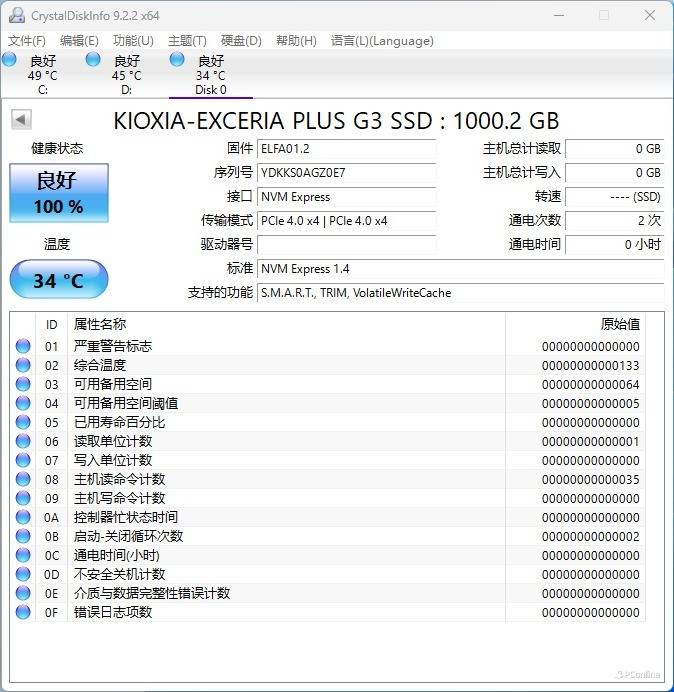This screenshot has height=692, width=674.
Task: Select the D: drive status orb
Action: (x=93, y=60)
